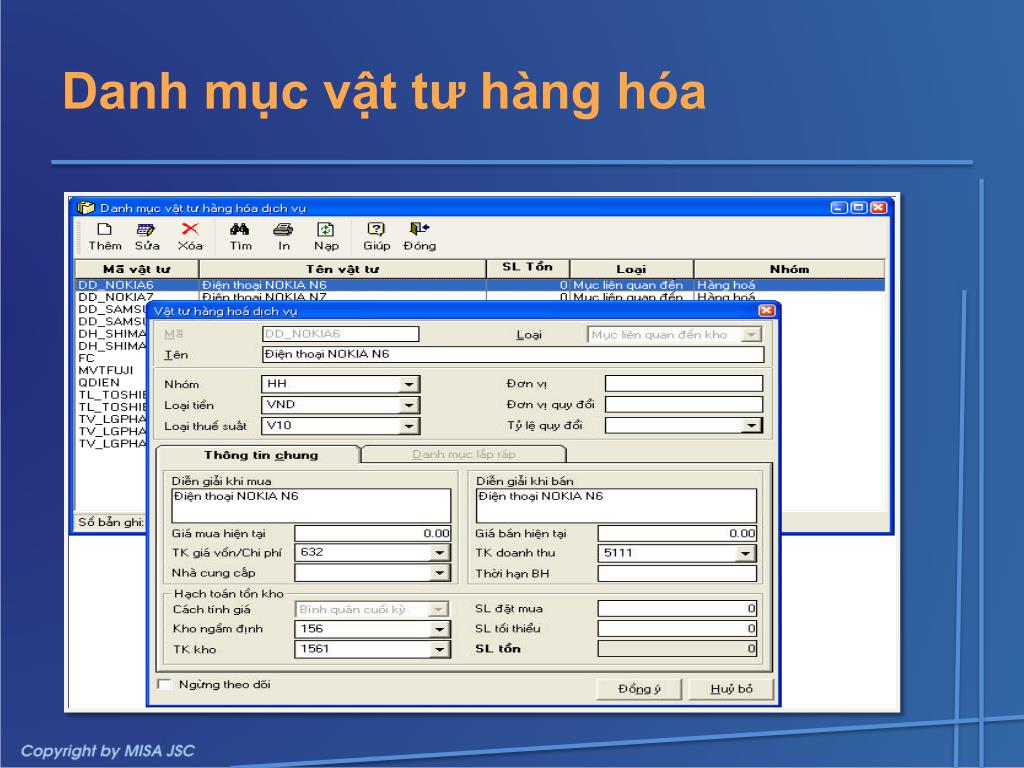Close the Vật tư hàng hoá dịch vụ dialog
This screenshot has height=768, width=1024.
tap(767, 311)
